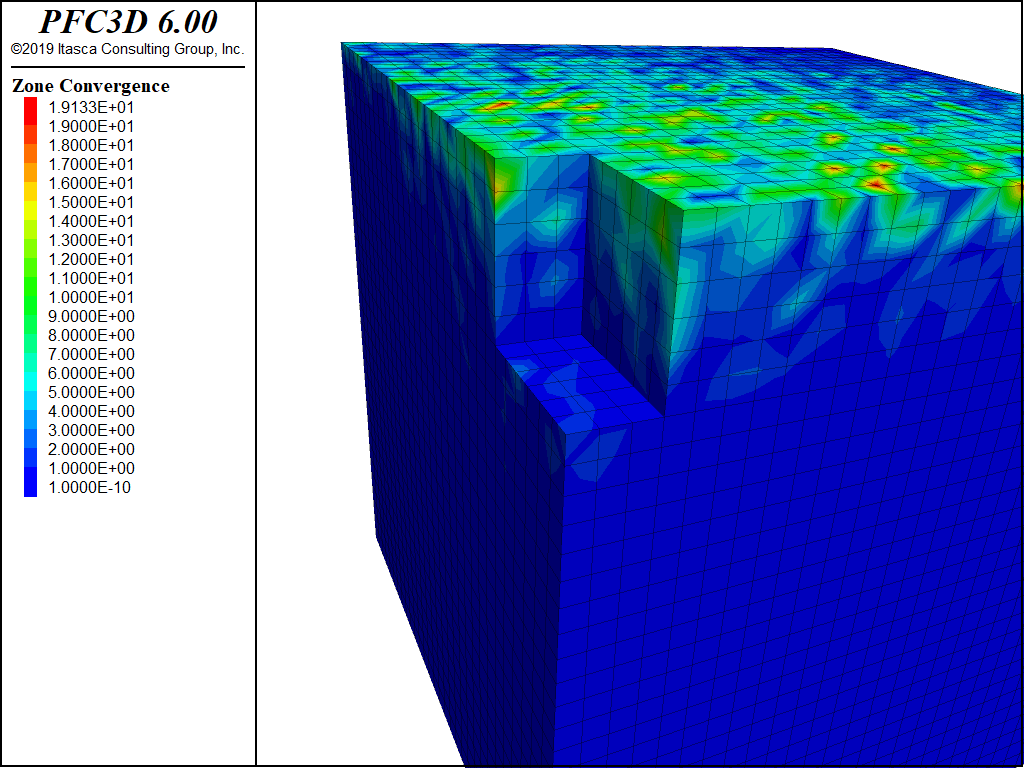This screenshot has height=768, width=1024.
Task: Click the Itasca Consulting Group copyright line
Action: [127, 49]
